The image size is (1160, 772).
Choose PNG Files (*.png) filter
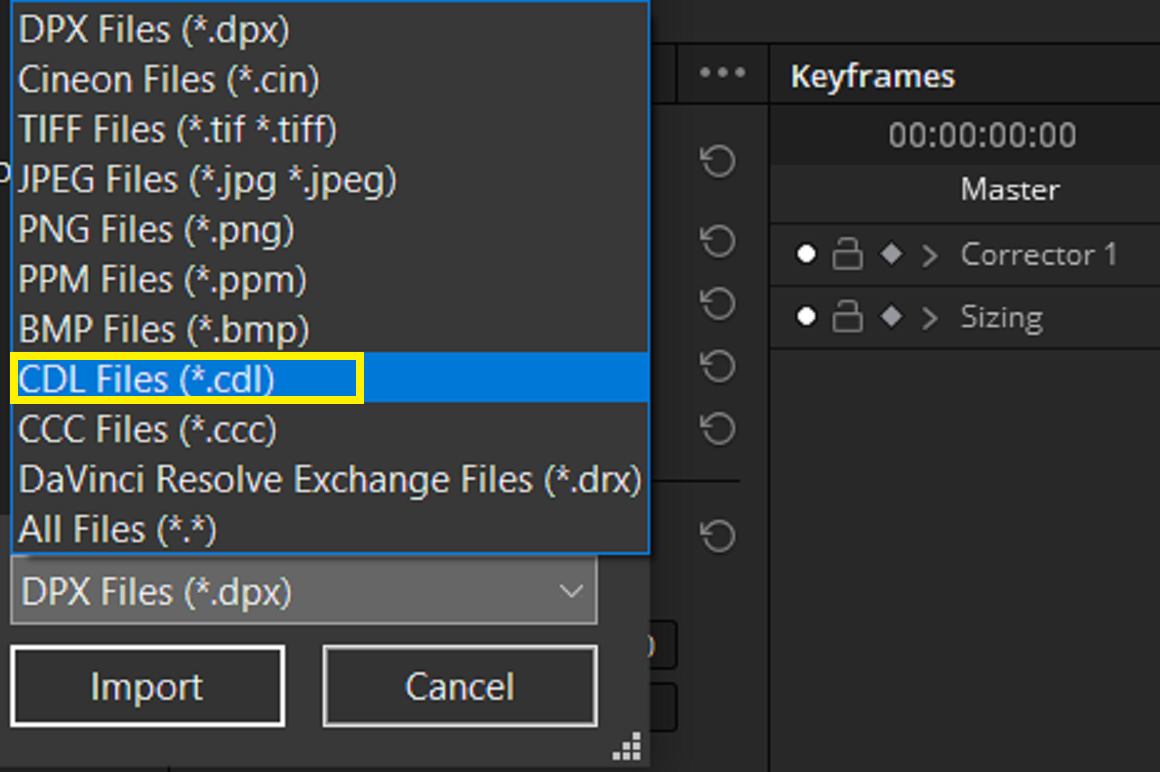point(330,229)
